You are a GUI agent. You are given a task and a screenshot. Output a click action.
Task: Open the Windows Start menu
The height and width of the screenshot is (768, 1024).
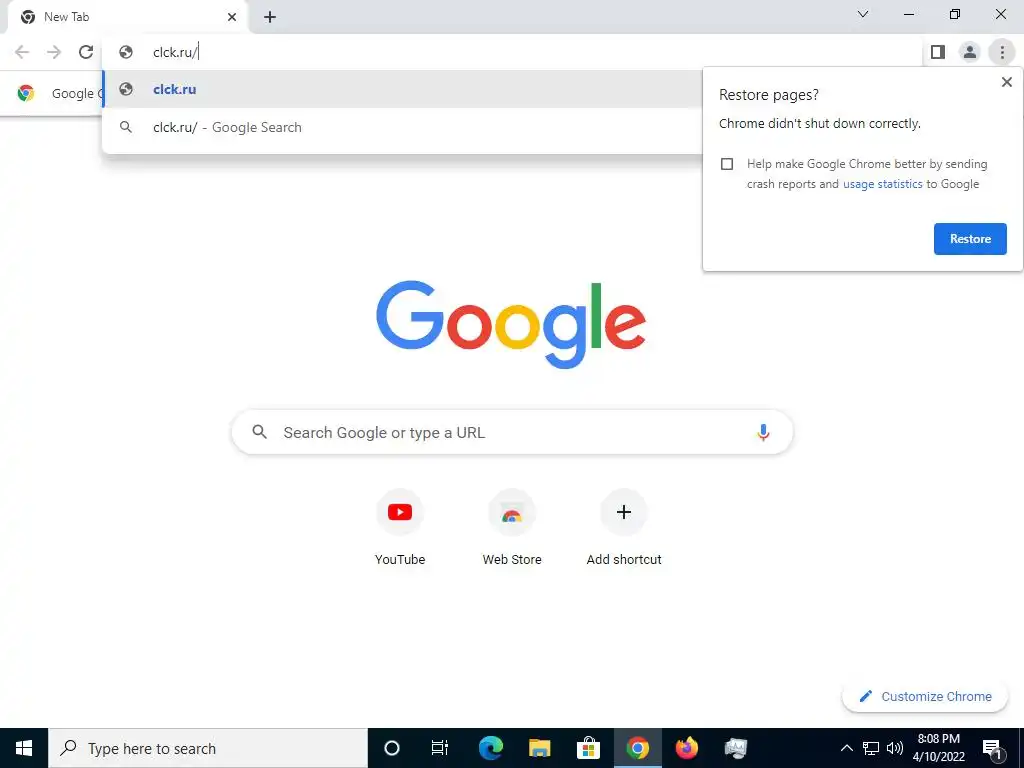pyautogui.click(x=24, y=748)
